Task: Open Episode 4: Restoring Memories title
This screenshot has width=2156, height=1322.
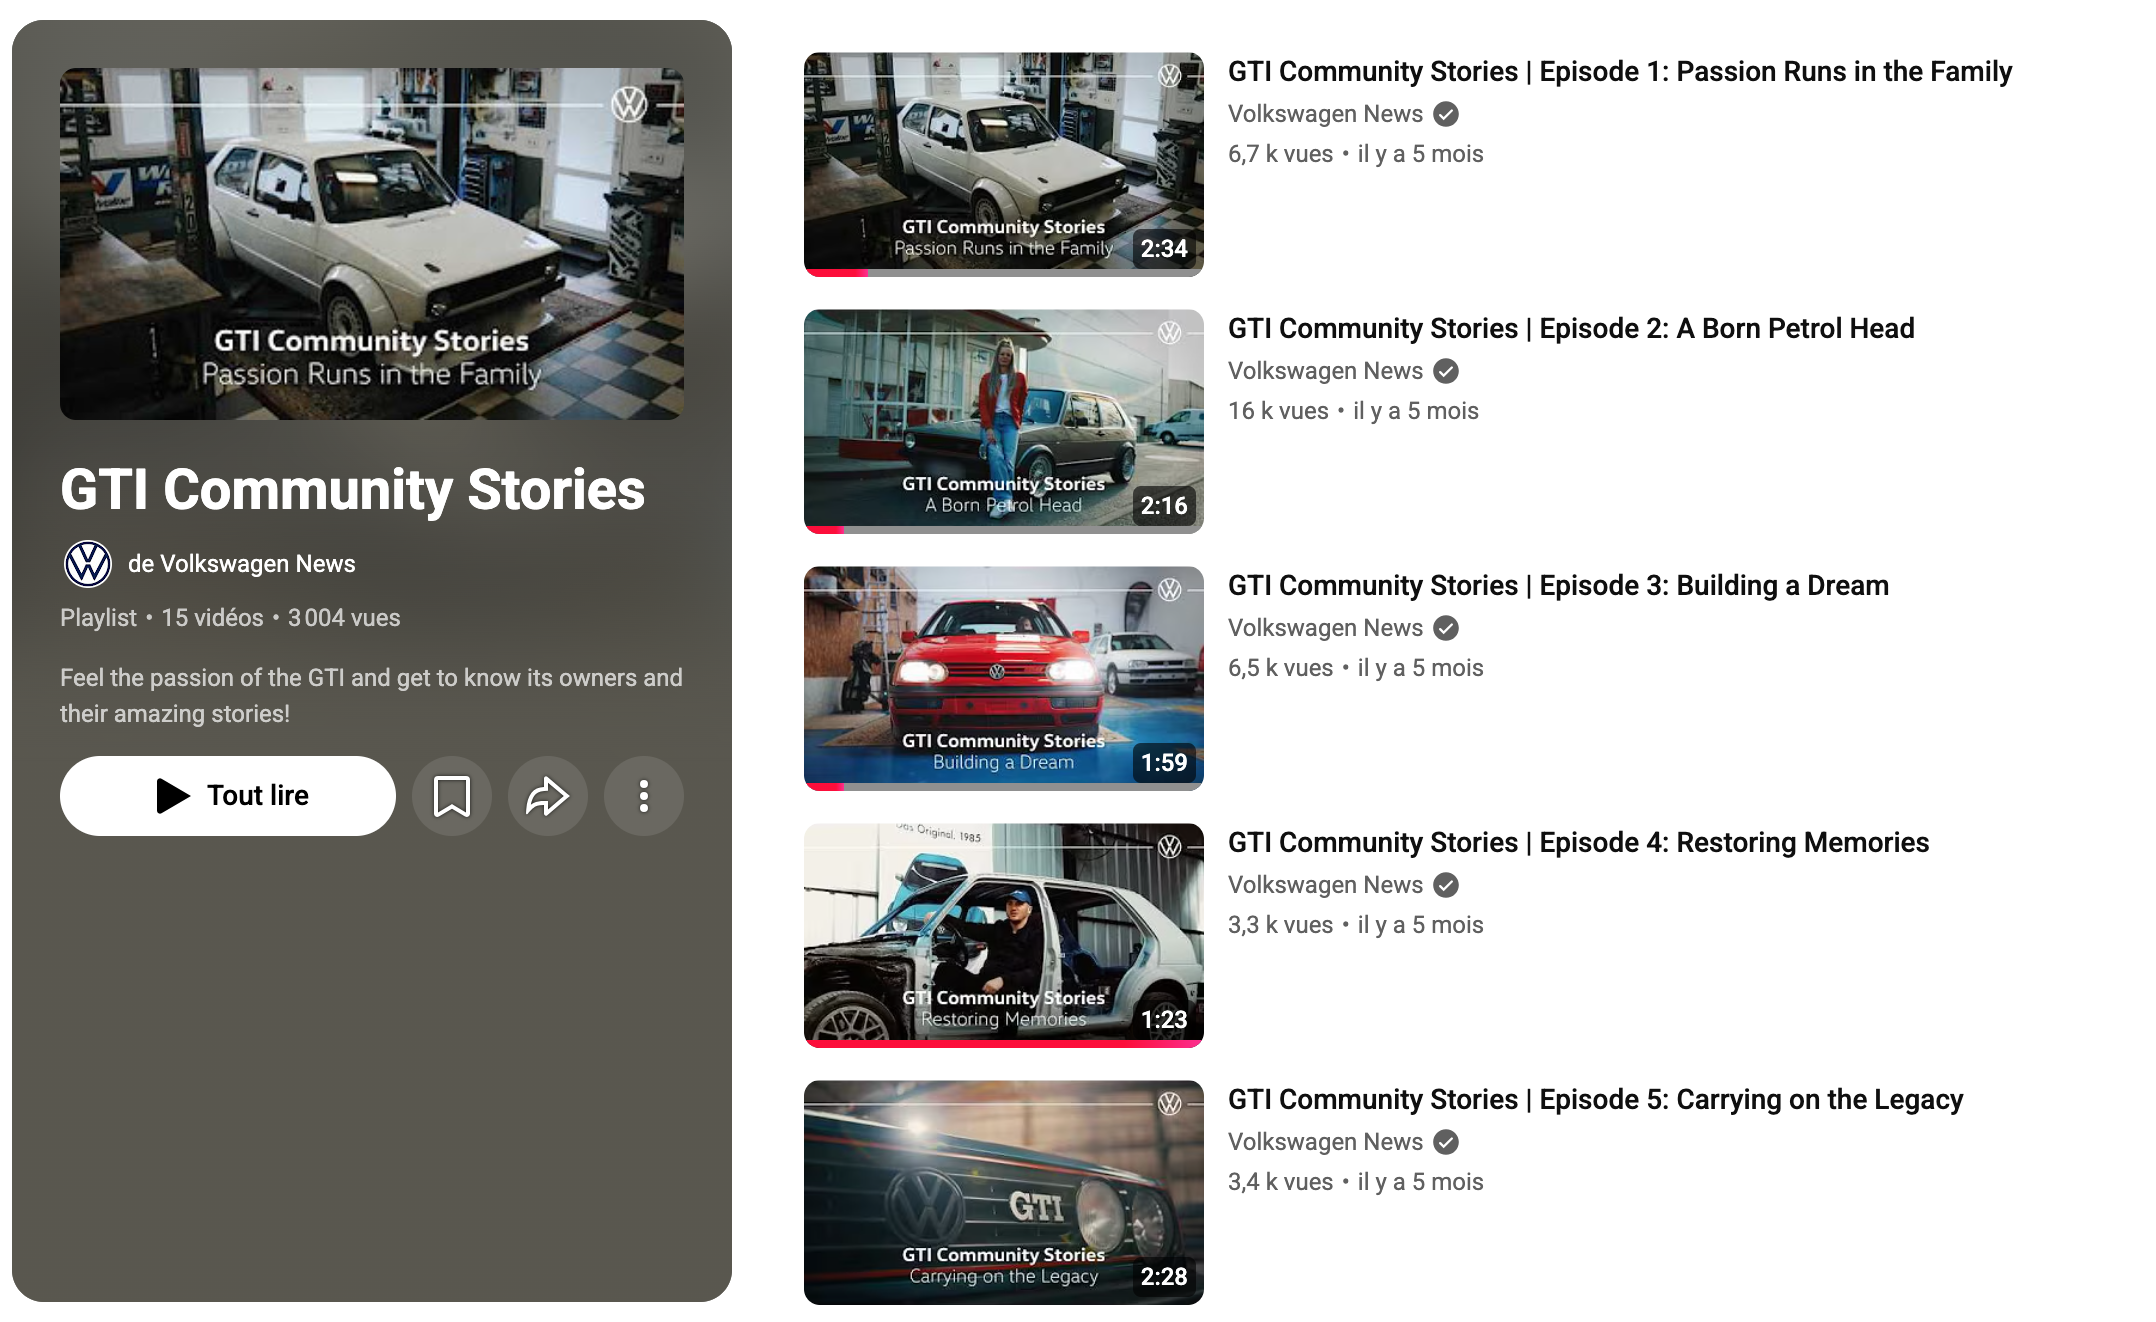Action: [x=1578, y=843]
